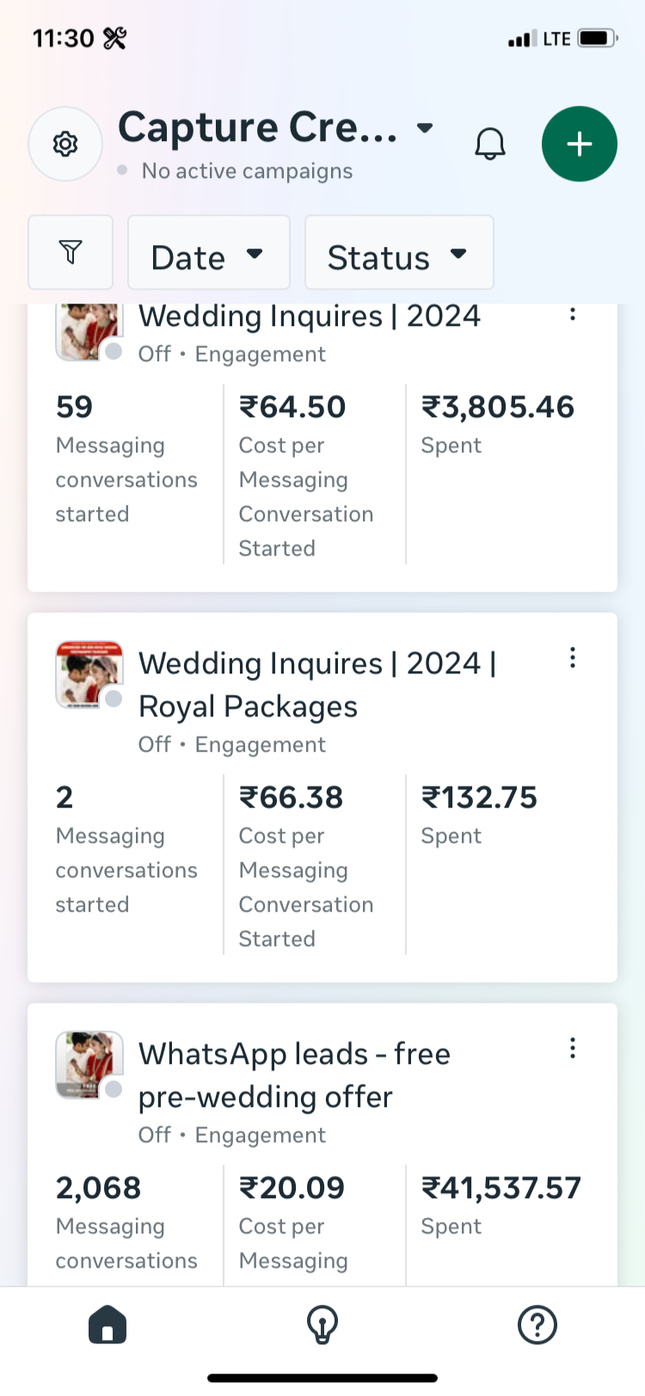Tap the WhatsApp leads campaign thumbnail

(89, 1065)
